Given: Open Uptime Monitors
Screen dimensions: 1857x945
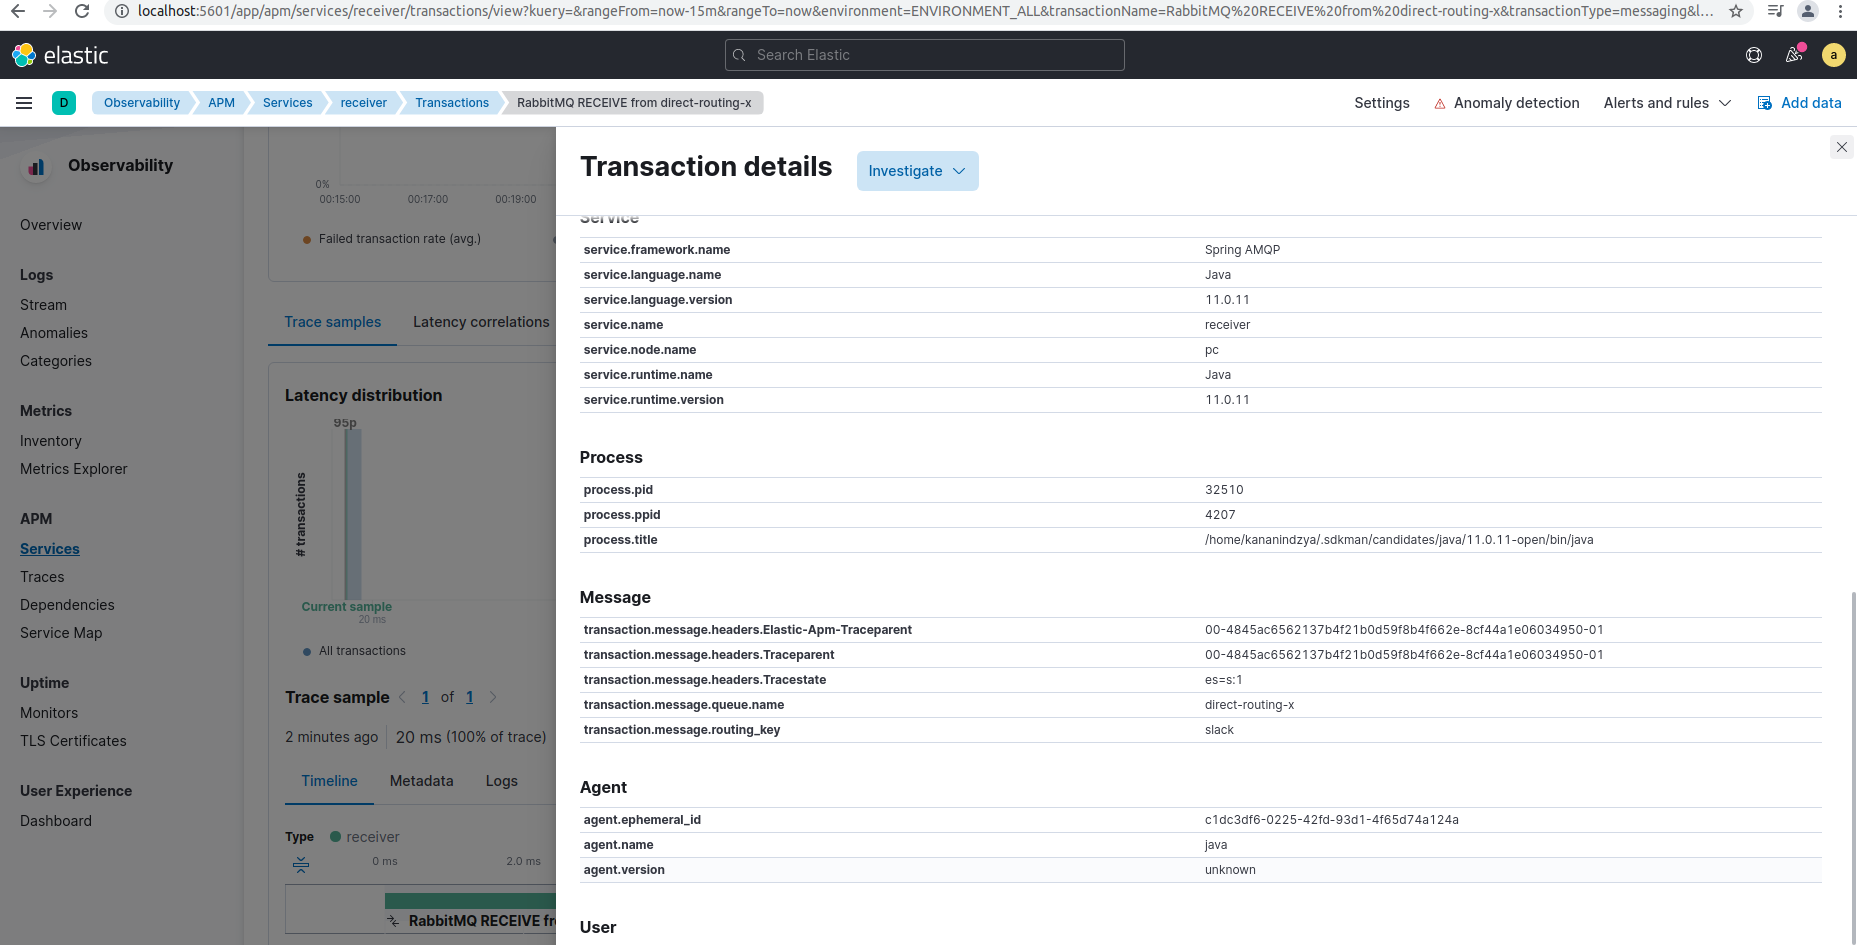Looking at the screenshot, I should tap(49, 713).
